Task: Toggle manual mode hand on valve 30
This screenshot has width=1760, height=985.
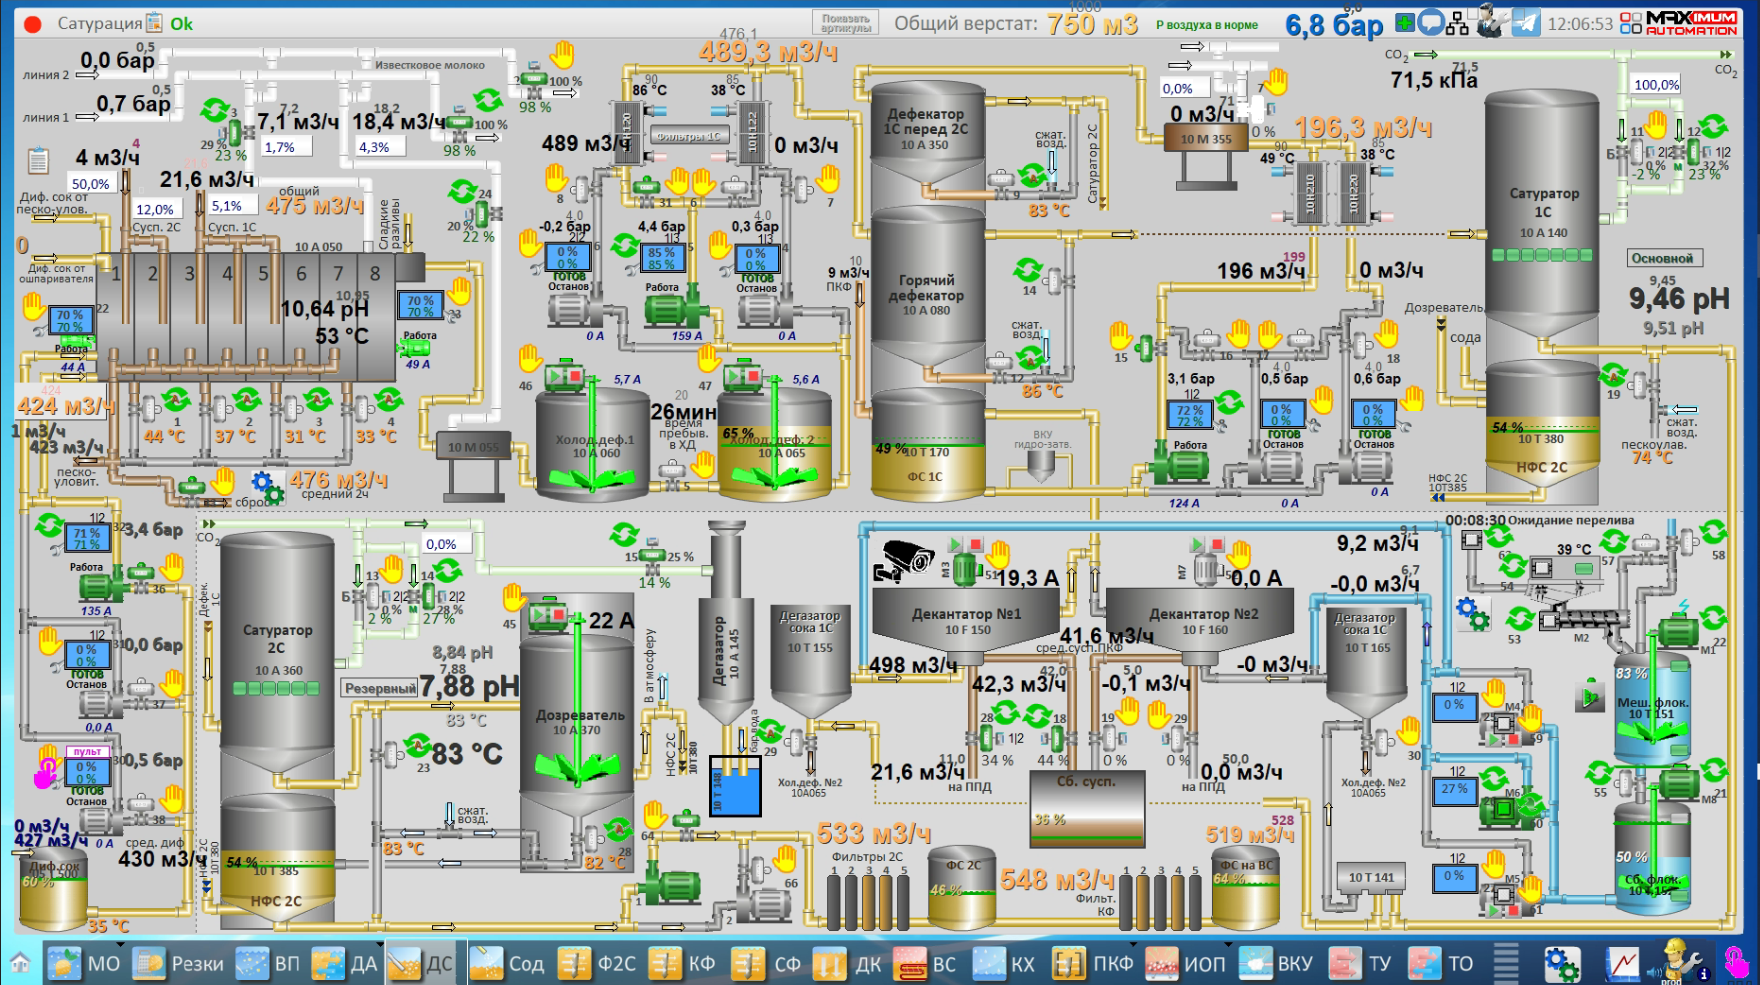Action: [x=1410, y=729]
